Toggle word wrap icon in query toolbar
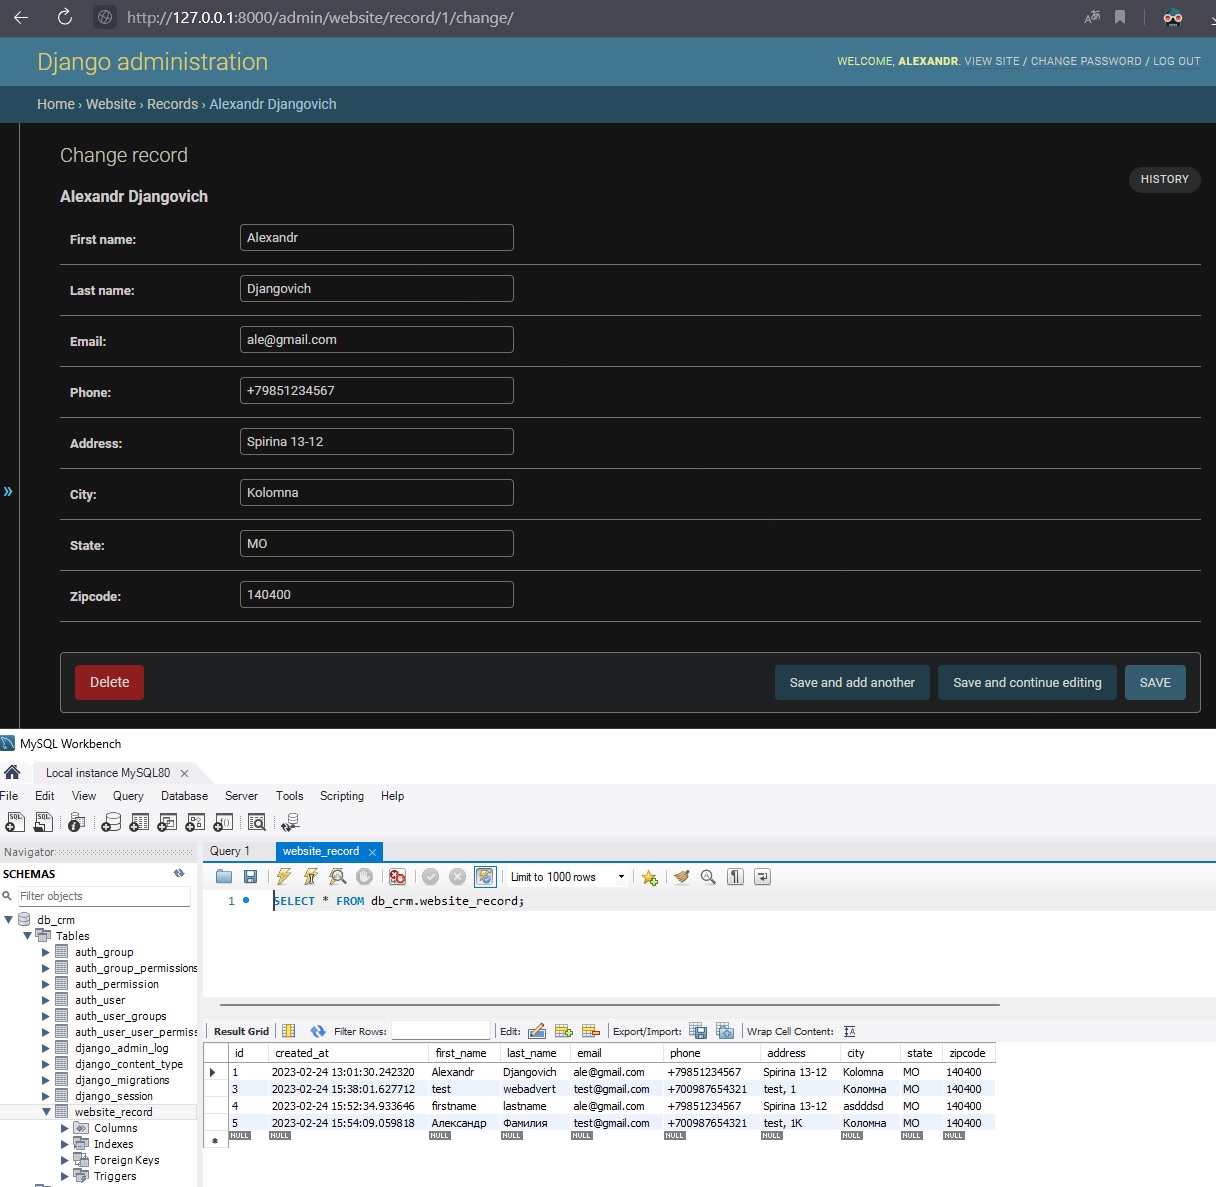Viewport: 1216px width, 1187px height. point(763,877)
